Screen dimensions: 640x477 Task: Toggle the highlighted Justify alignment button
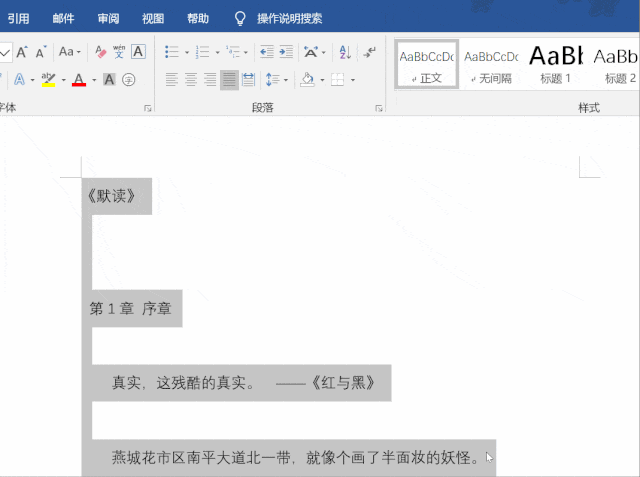[x=229, y=80]
